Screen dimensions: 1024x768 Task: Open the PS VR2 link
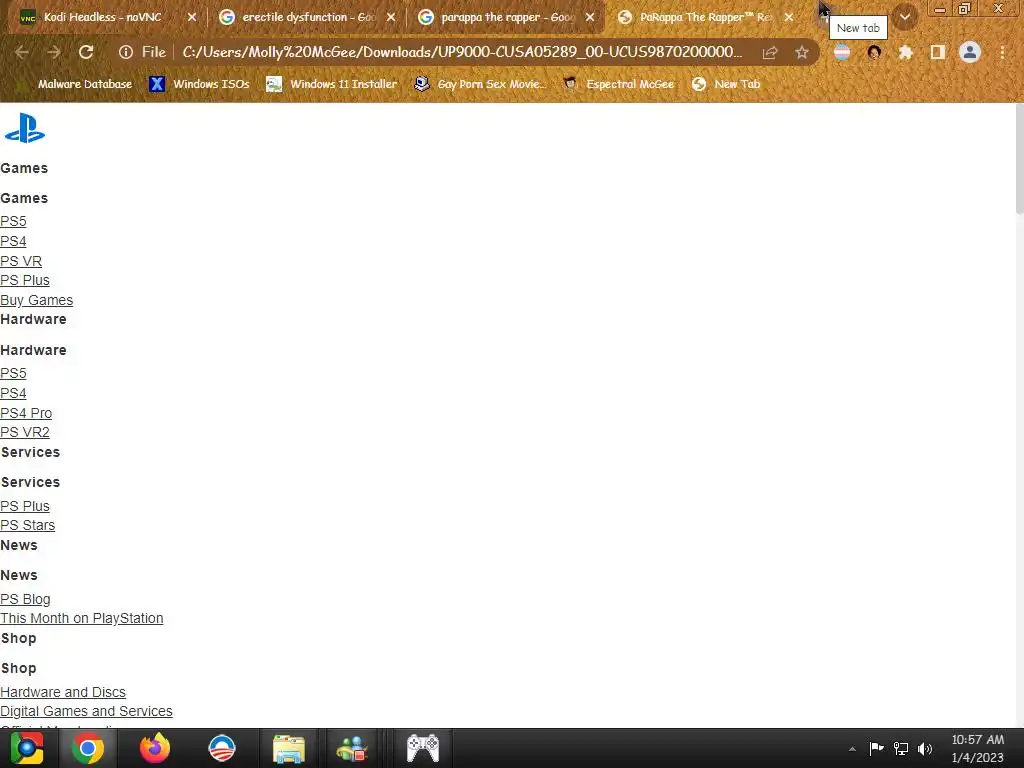pyautogui.click(x=25, y=432)
